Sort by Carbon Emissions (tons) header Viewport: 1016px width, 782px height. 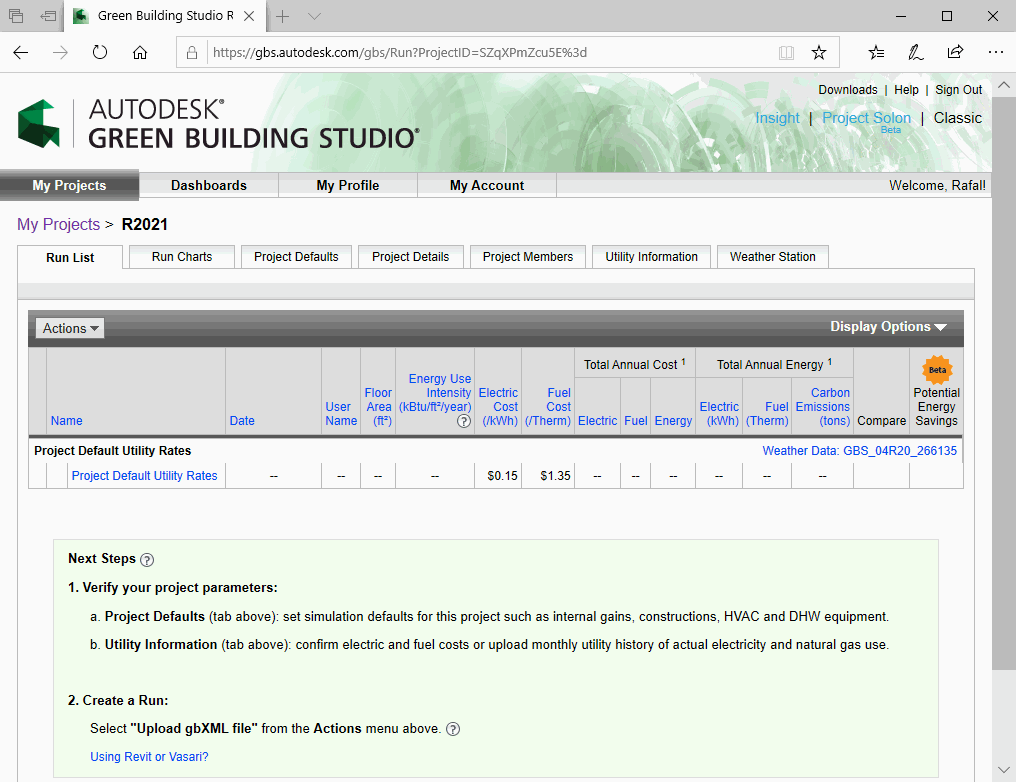pos(823,407)
